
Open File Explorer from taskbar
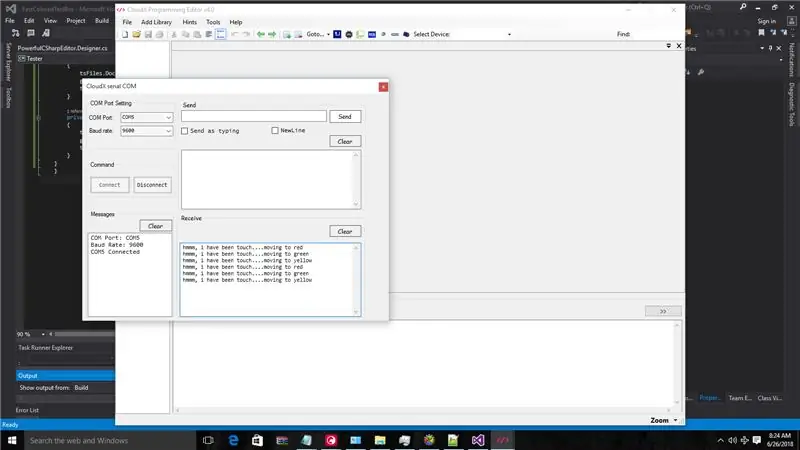[380, 440]
